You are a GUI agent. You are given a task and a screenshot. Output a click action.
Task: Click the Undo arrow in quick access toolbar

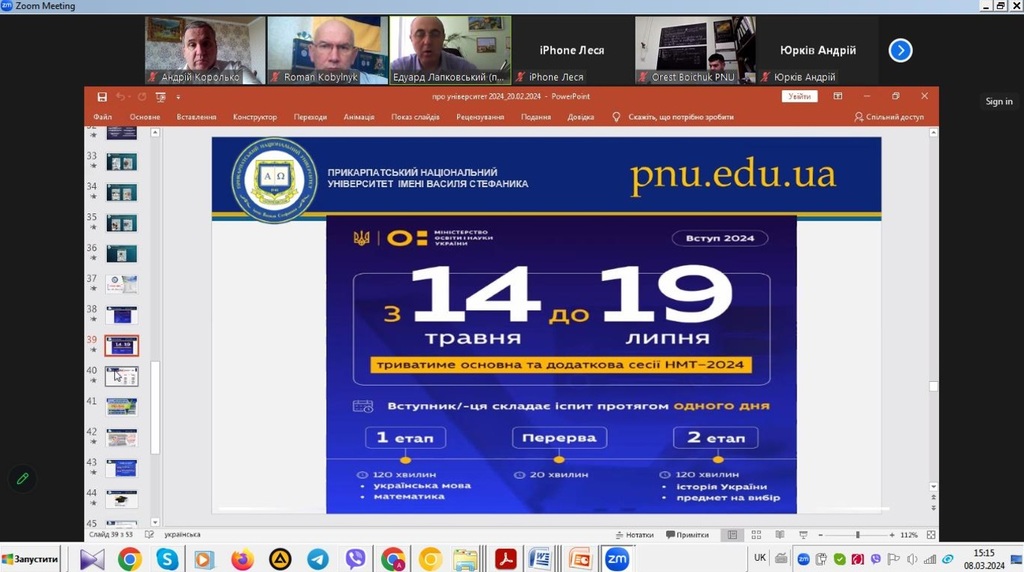coord(120,97)
